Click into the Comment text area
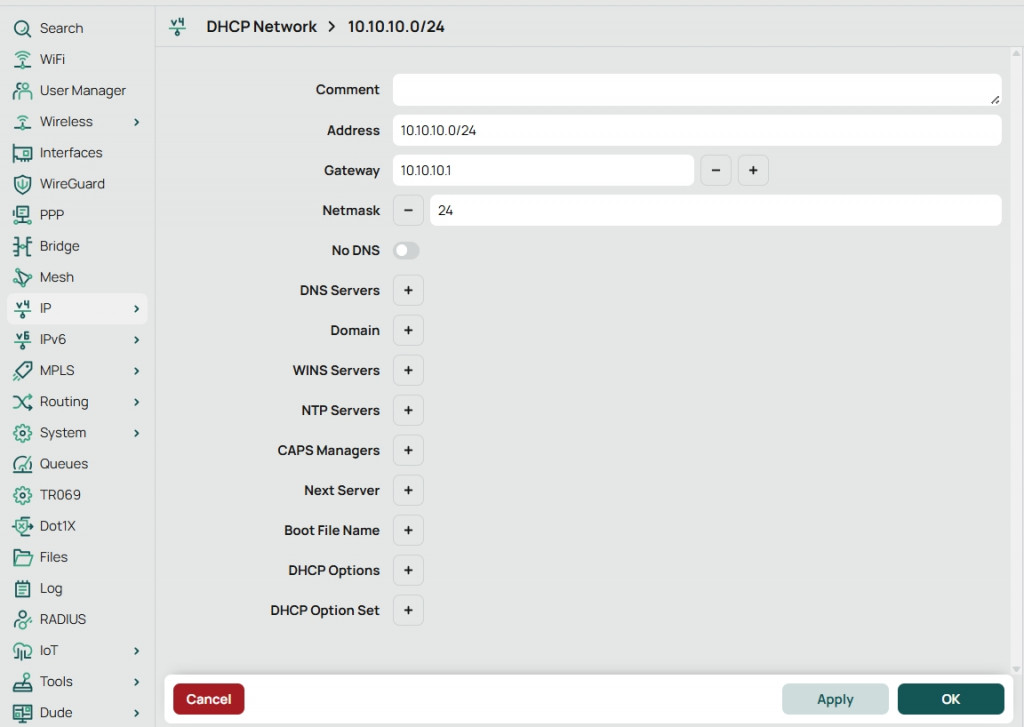Viewport: 1024px width, 727px height. [x=697, y=90]
